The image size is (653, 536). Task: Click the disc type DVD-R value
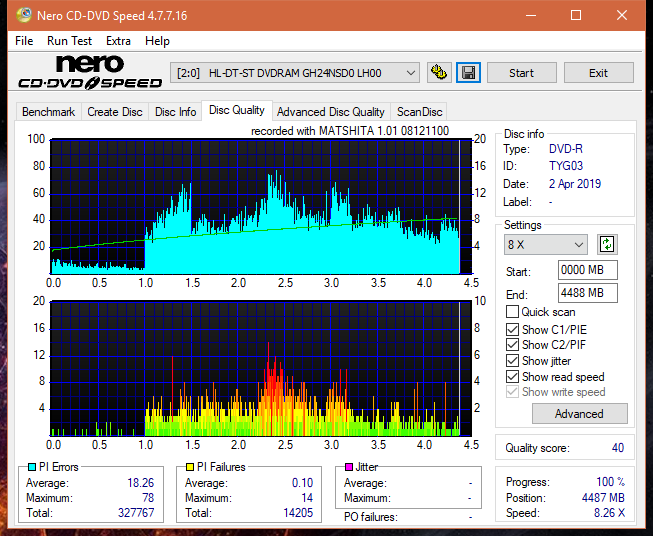point(566,149)
